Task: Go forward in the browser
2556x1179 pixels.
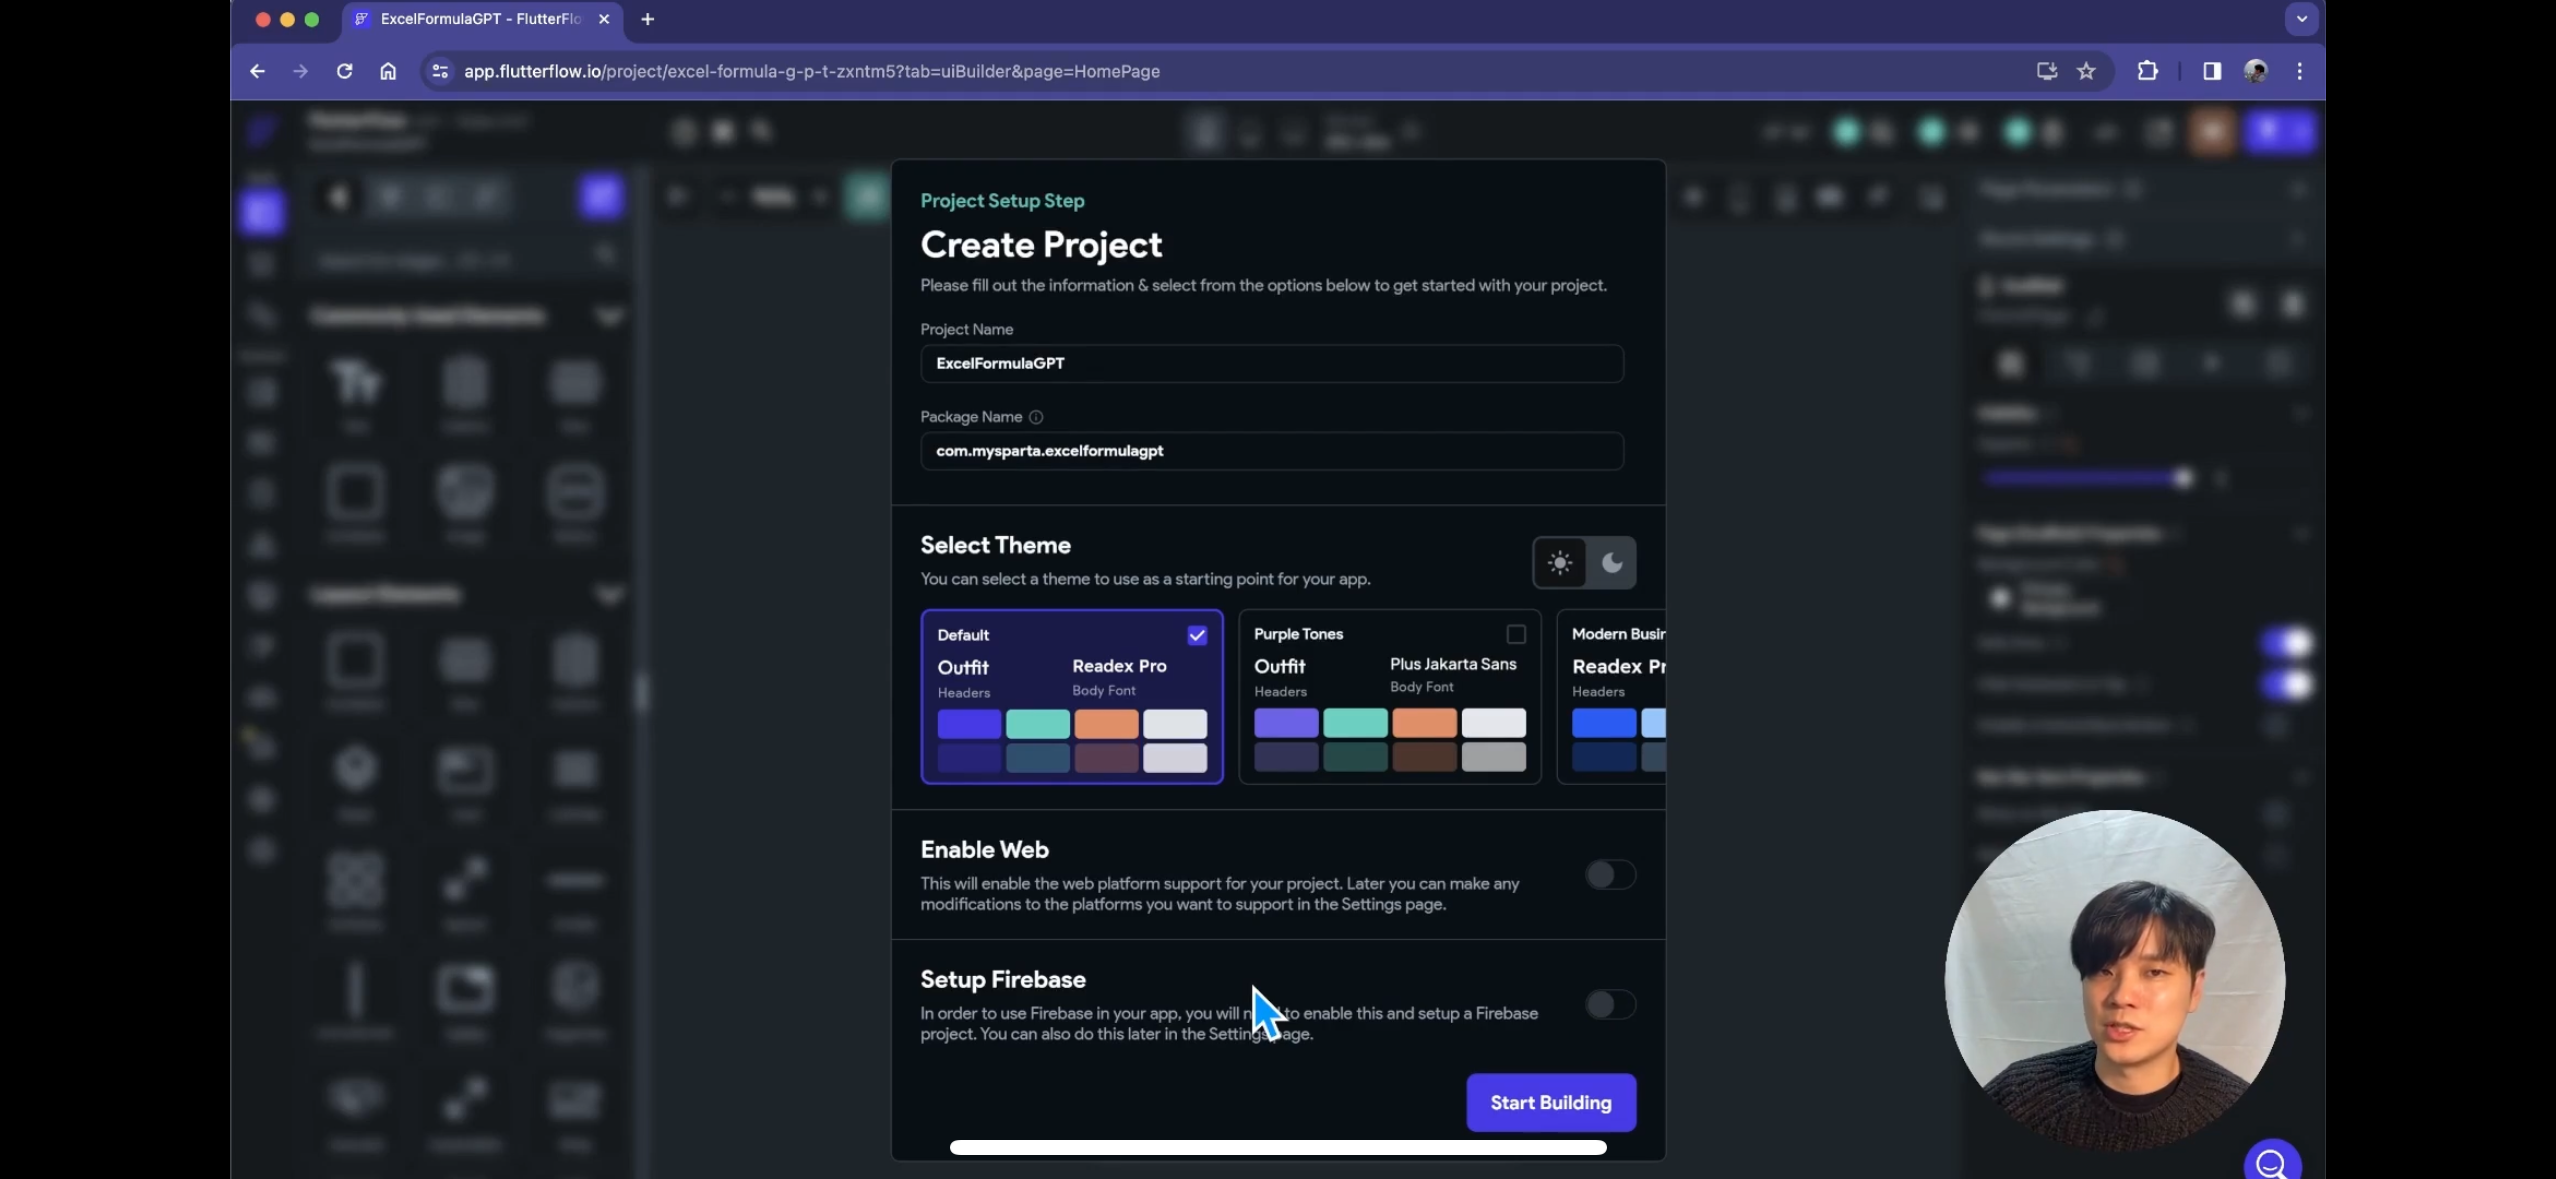Action: [x=300, y=71]
